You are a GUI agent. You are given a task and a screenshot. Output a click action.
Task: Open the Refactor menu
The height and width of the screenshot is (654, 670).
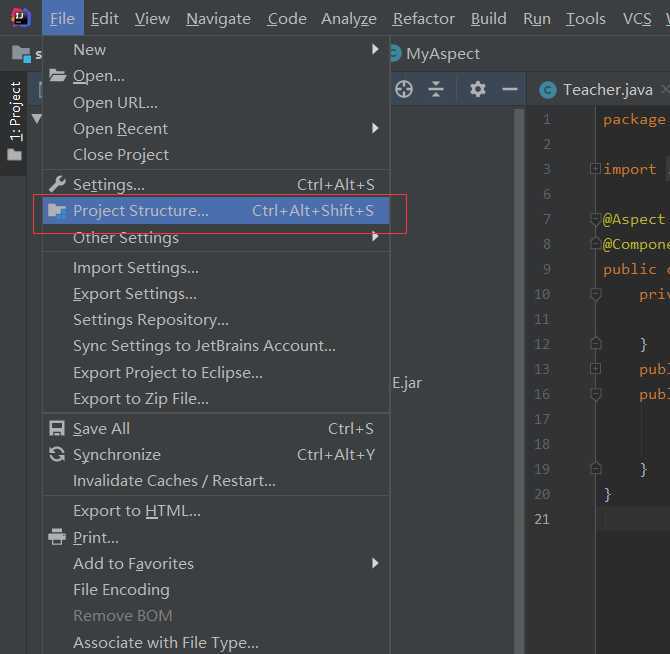(423, 18)
